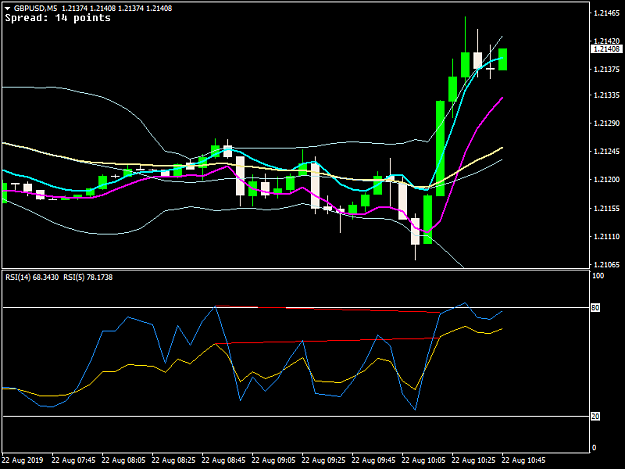
Task: Select the upper red RSI trendline
Action: point(328,309)
